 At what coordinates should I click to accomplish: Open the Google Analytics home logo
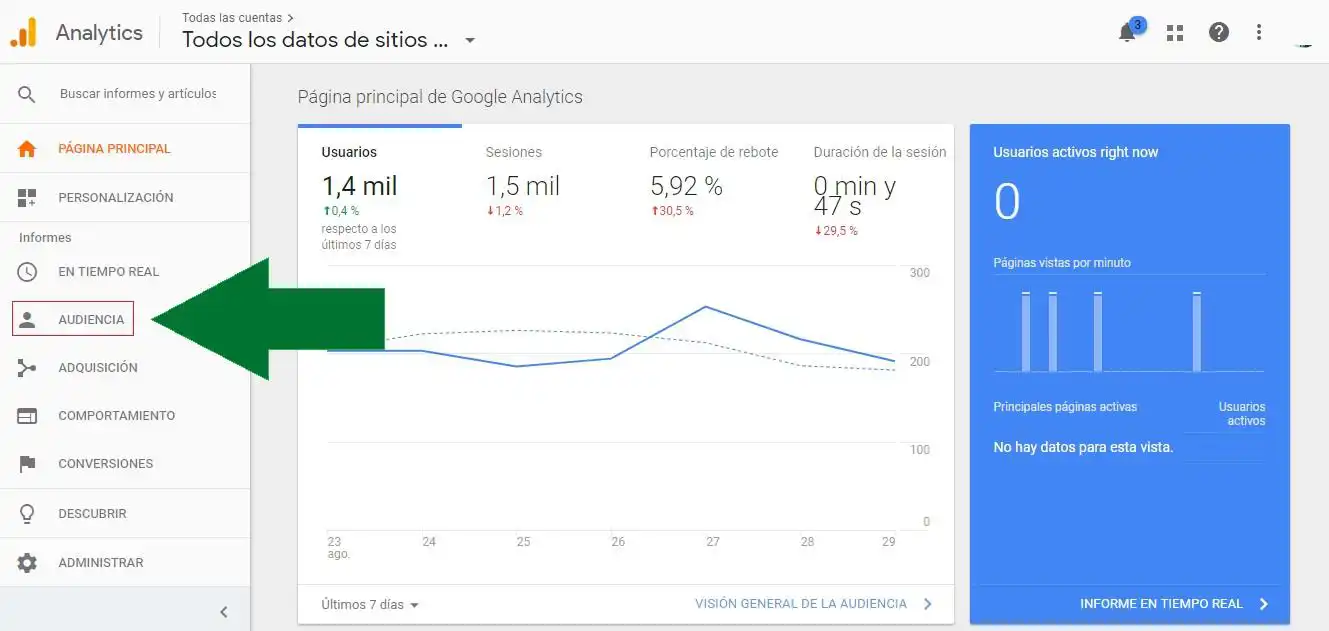(22, 31)
